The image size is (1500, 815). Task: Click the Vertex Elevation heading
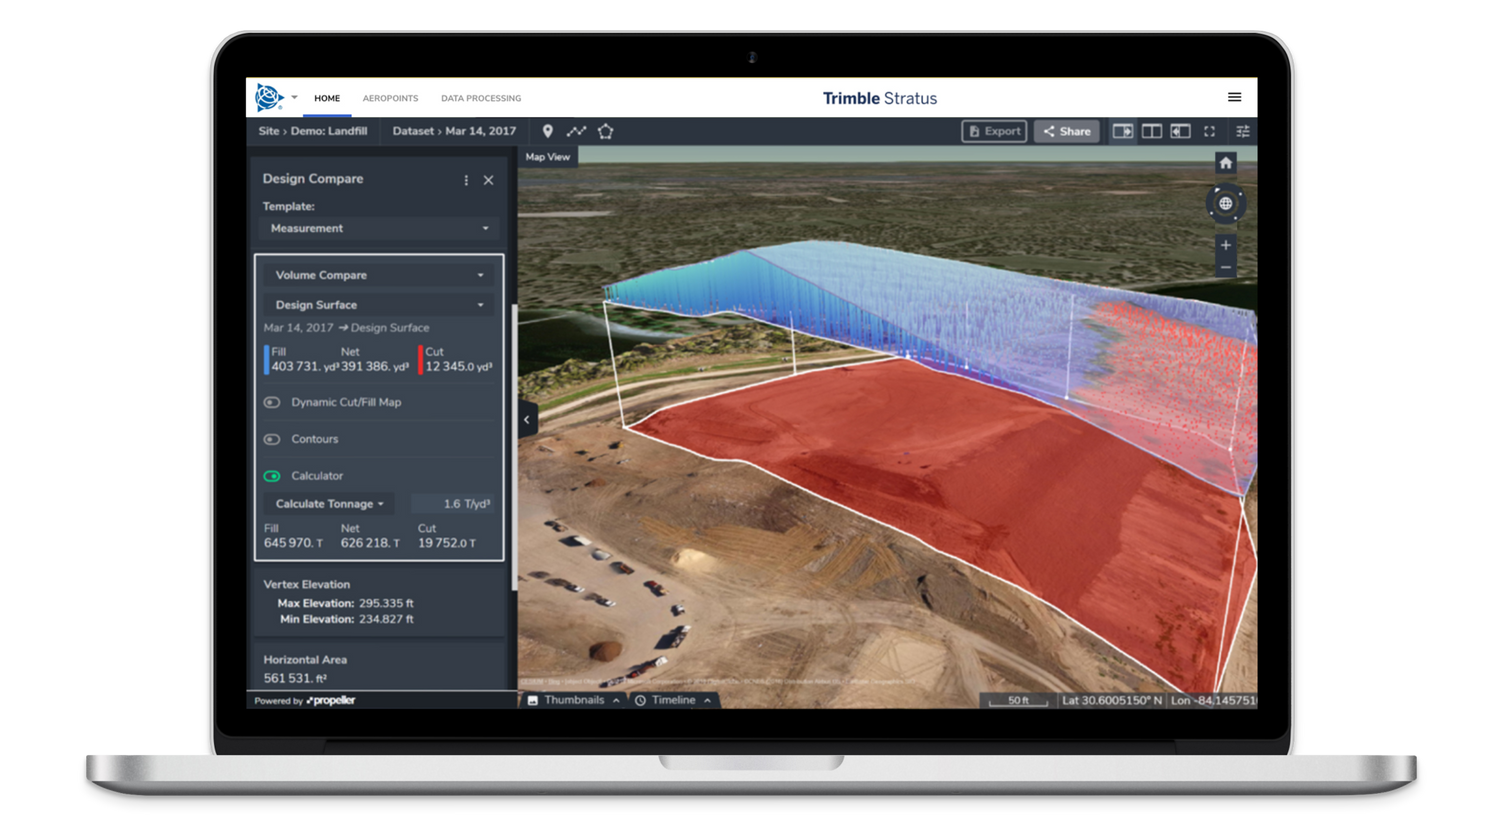[306, 584]
